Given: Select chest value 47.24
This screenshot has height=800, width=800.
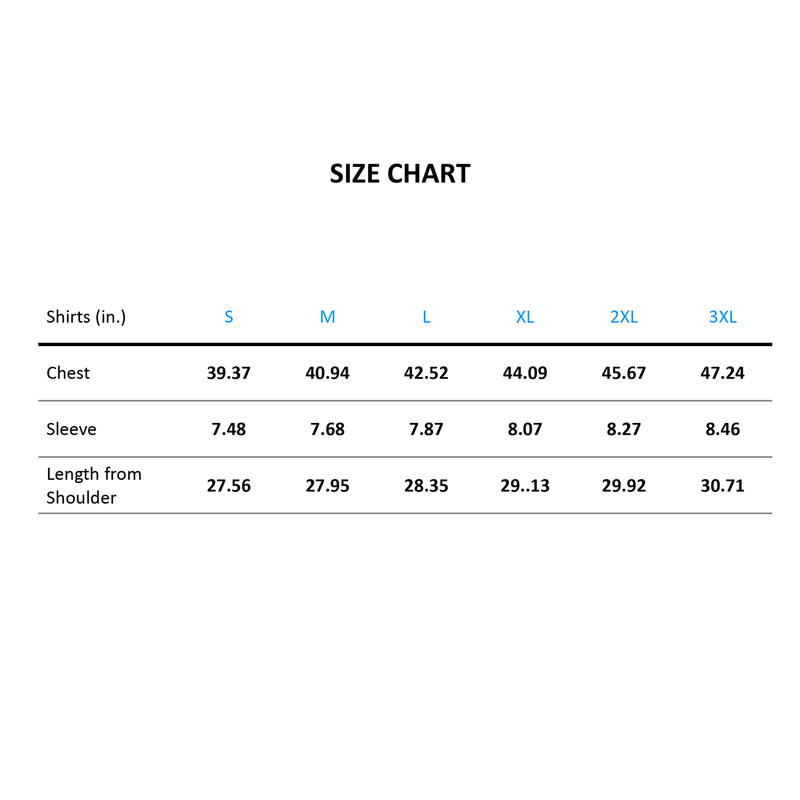Looking at the screenshot, I should pos(722,373).
